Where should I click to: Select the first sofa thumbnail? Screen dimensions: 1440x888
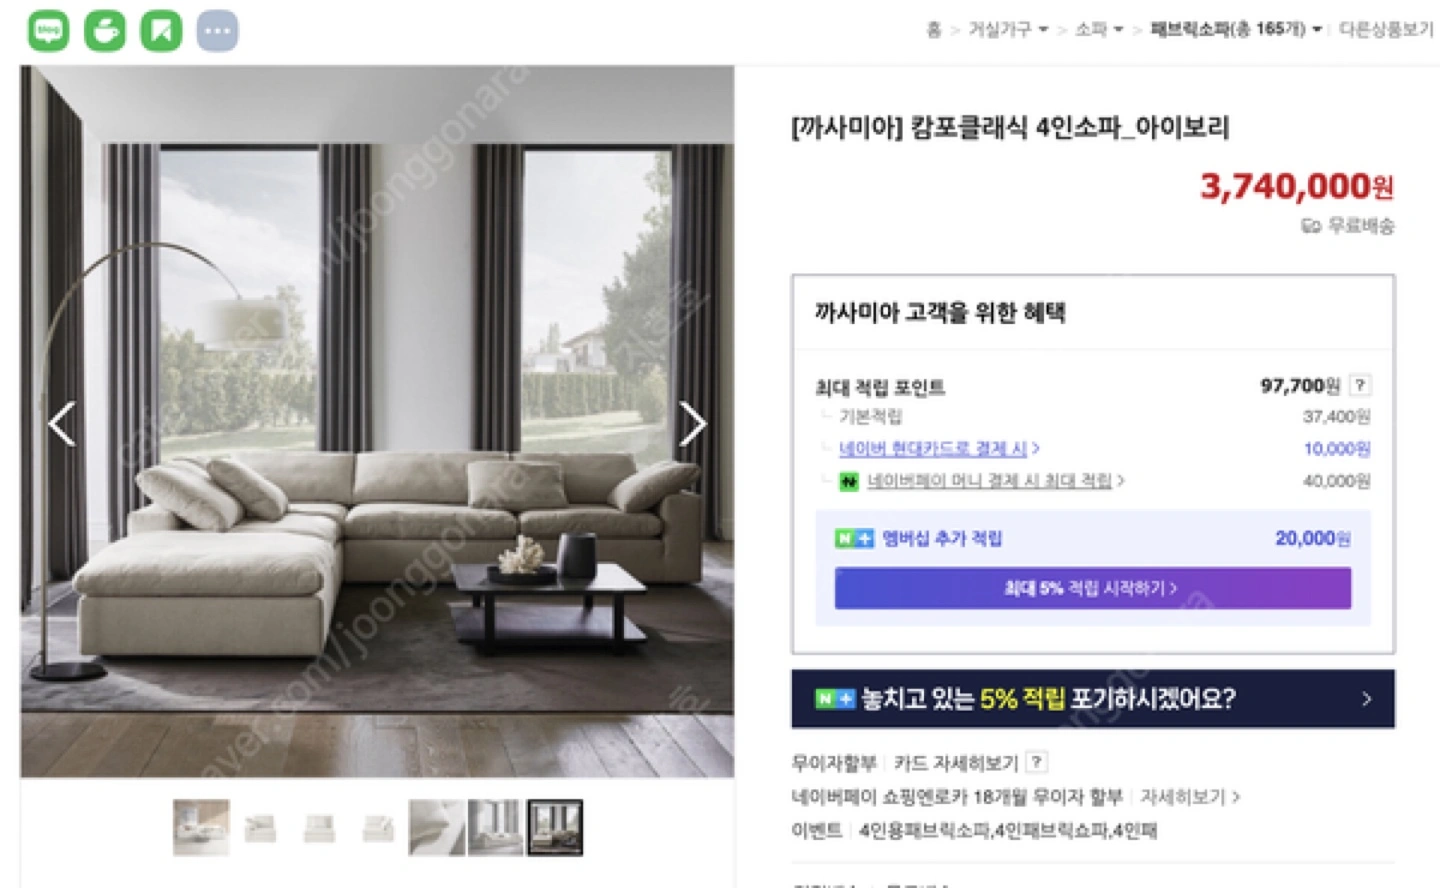tap(201, 827)
